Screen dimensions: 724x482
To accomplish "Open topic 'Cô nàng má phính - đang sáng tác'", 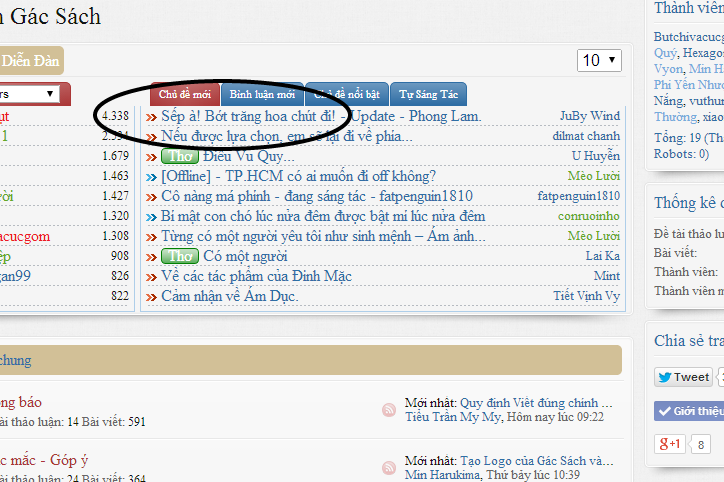I will [317, 196].
